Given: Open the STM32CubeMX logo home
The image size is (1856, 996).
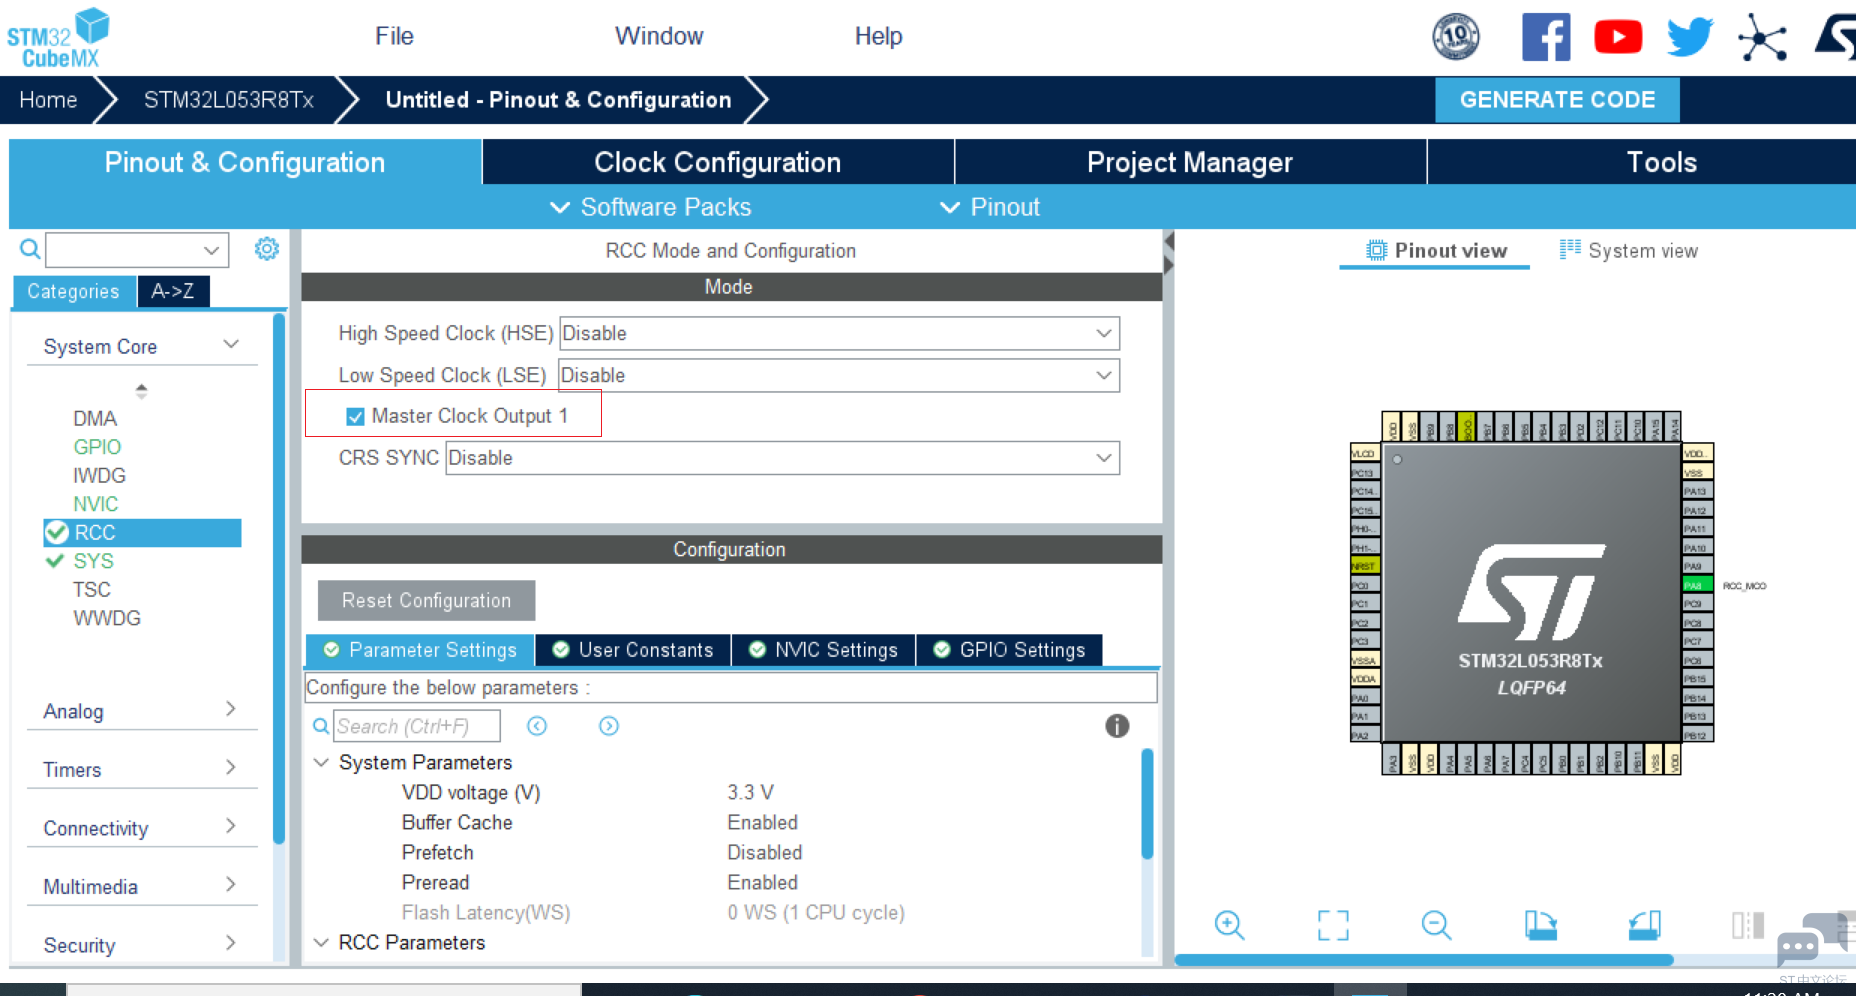Looking at the screenshot, I should coord(58,38).
